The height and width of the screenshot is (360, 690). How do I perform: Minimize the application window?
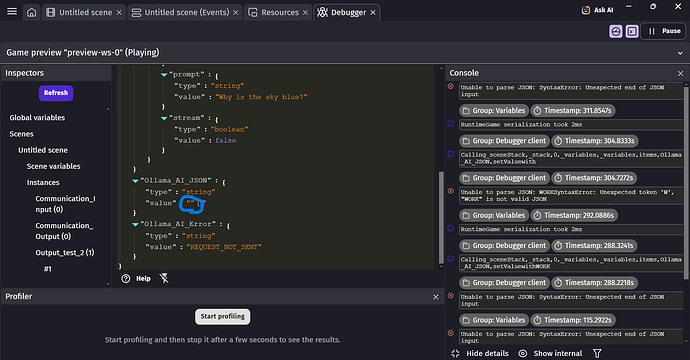[x=628, y=6]
